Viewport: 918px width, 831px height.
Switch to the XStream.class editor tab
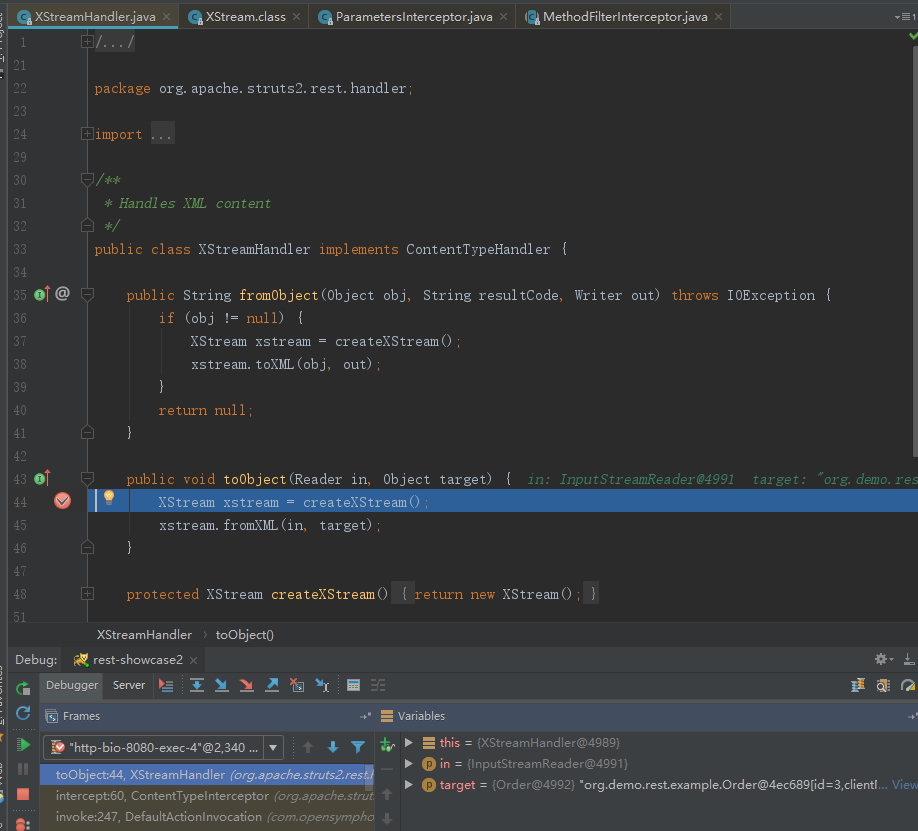point(245,17)
